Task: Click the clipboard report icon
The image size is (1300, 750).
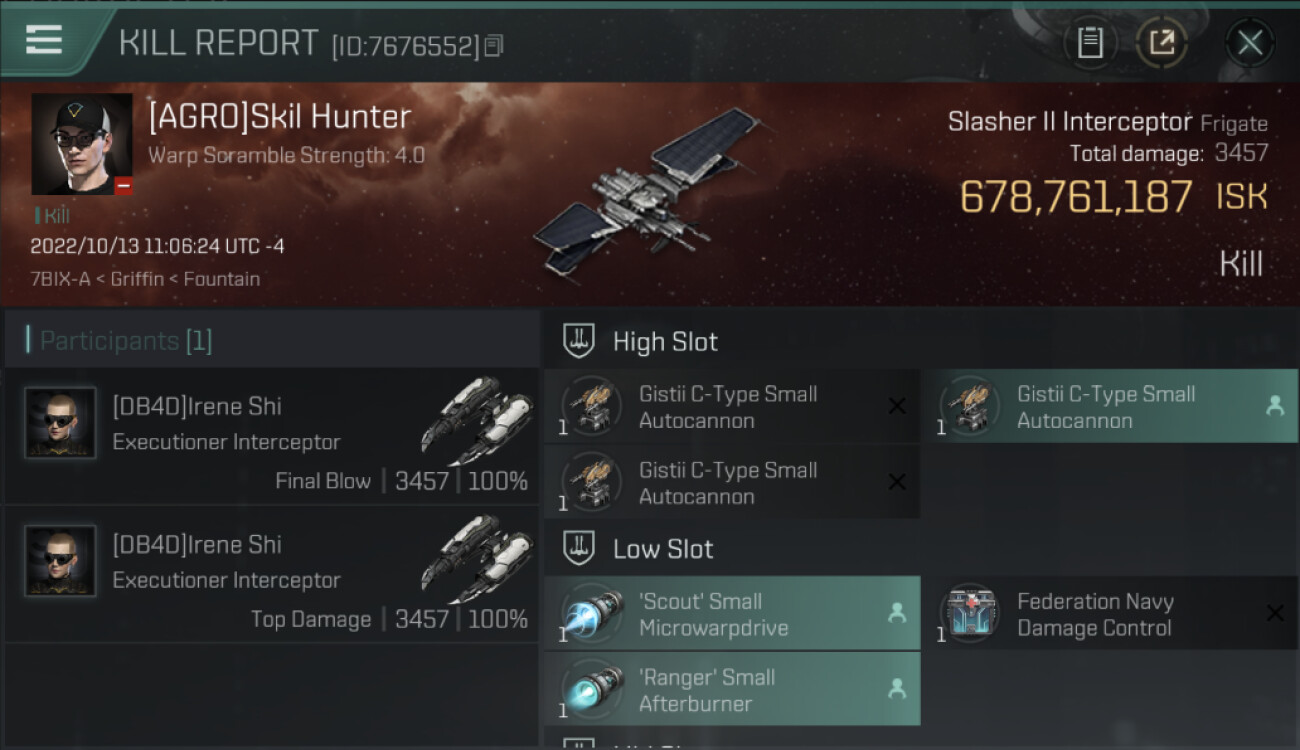Action: (x=1090, y=42)
